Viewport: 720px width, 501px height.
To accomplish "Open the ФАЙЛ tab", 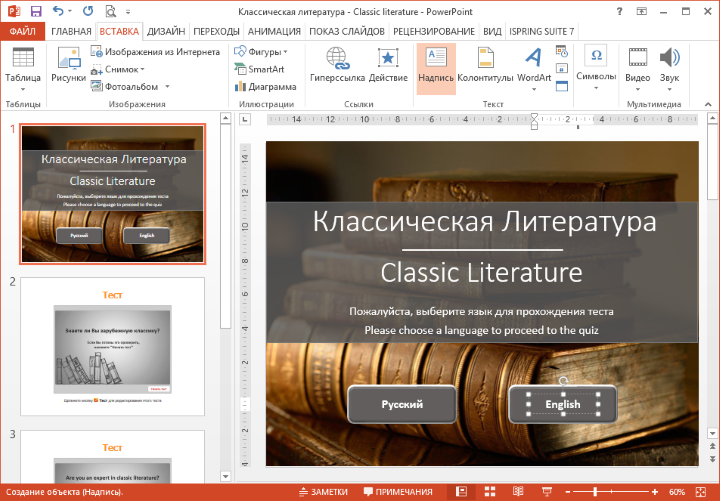I will (x=22, y=31).
